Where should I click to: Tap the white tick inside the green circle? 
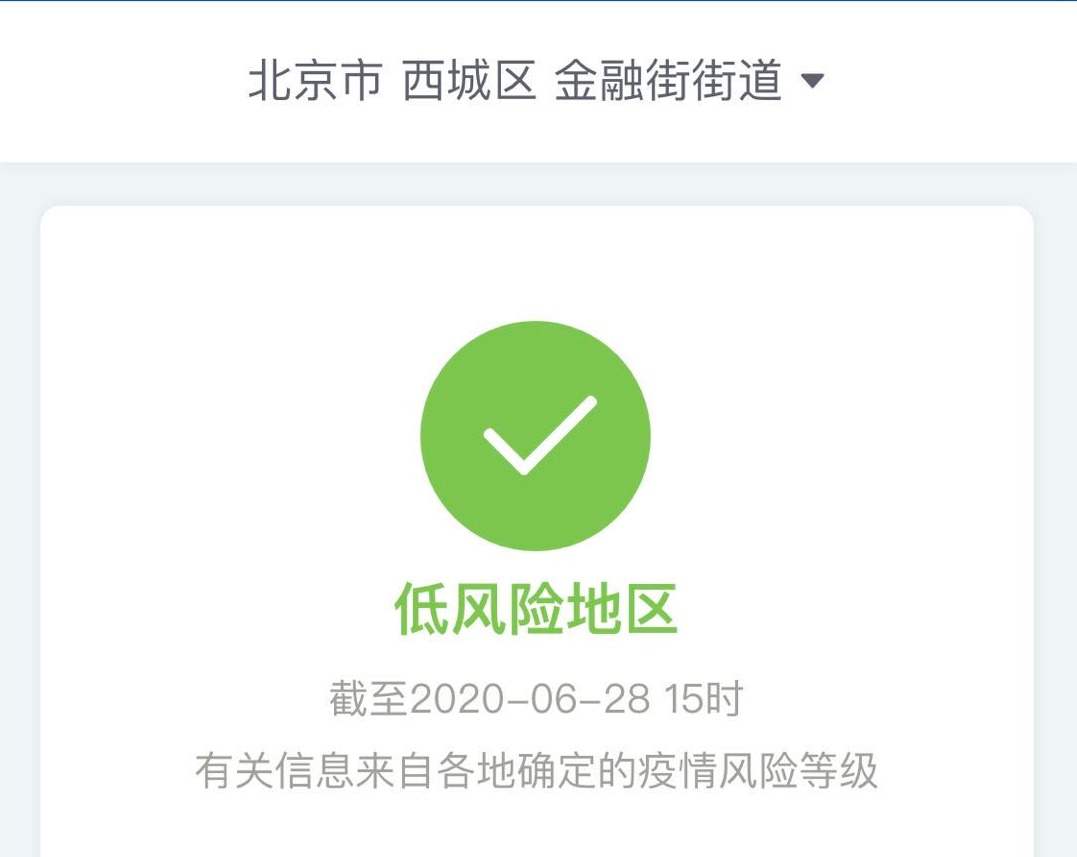pos(540,435)
